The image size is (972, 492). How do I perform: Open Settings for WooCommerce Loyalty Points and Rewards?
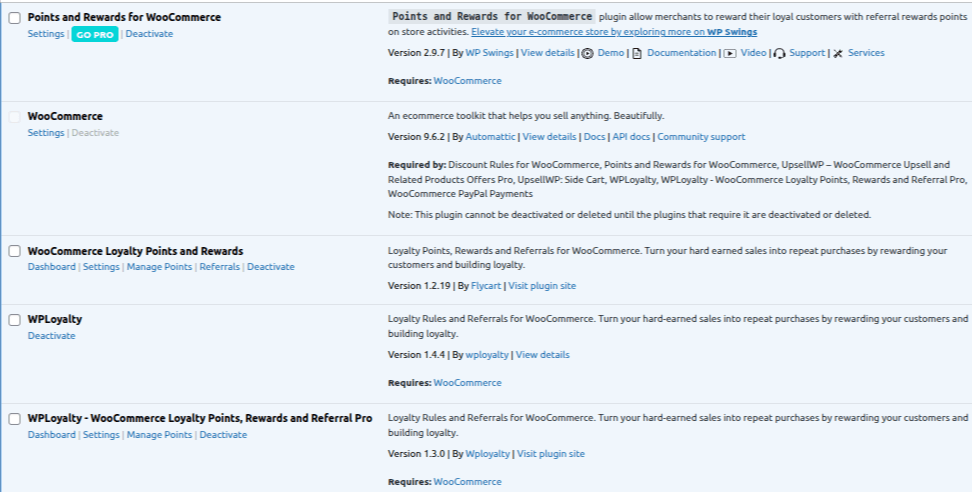(x=101, y=267)
